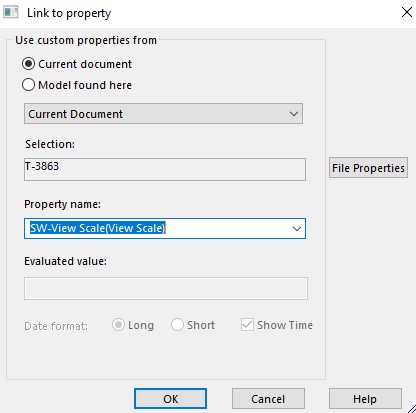The height and width of the screenshot is (413, 416).
Task: Click the Cancel button
Action: pos(268,398)
